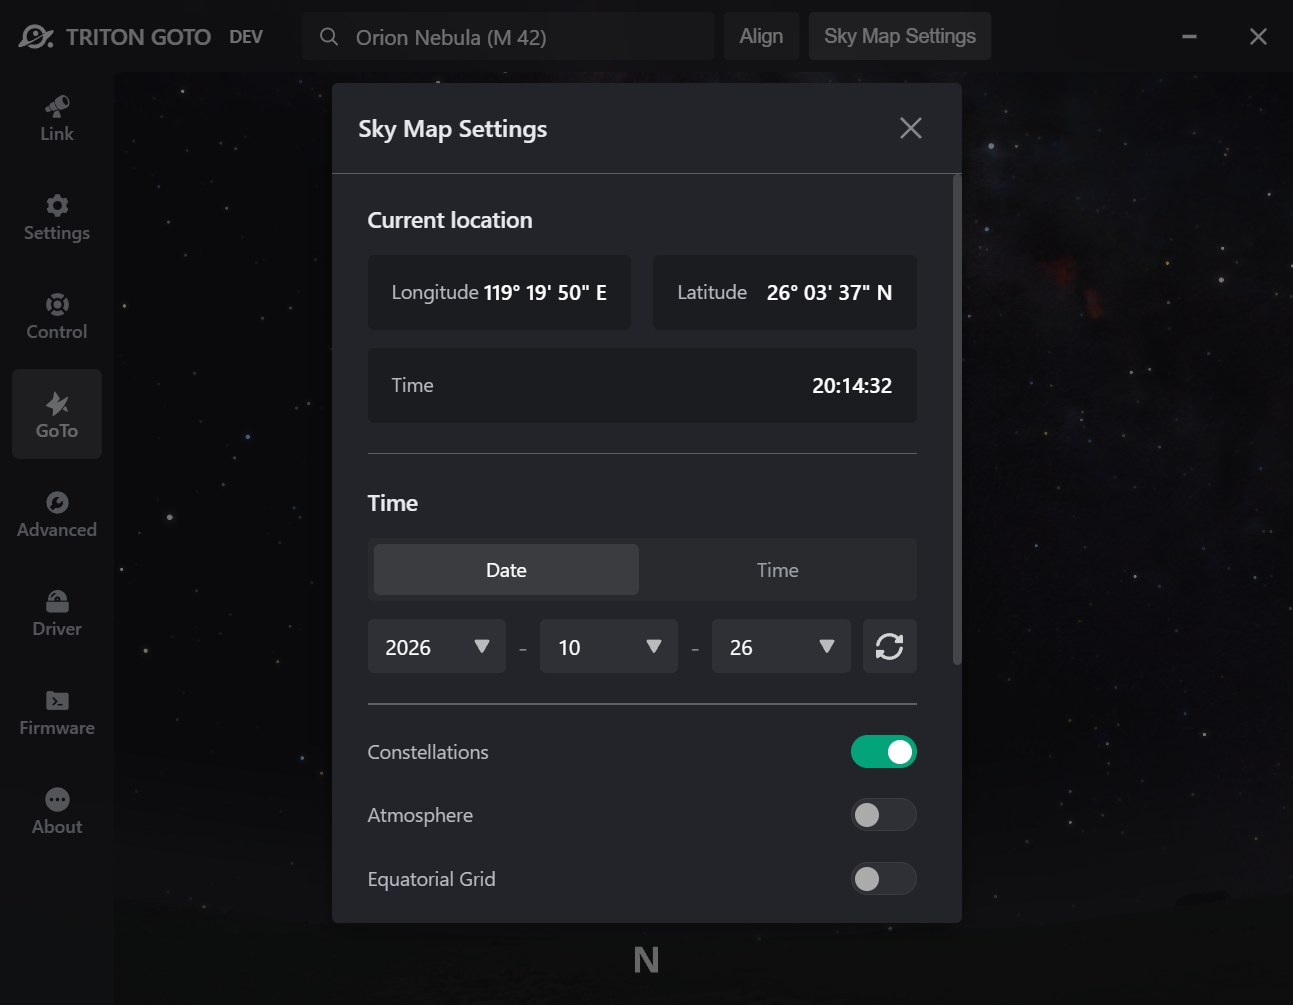Enable the Atmosphere toggle
Viewport: 1293px width, 1005px height.
point(883,815)
